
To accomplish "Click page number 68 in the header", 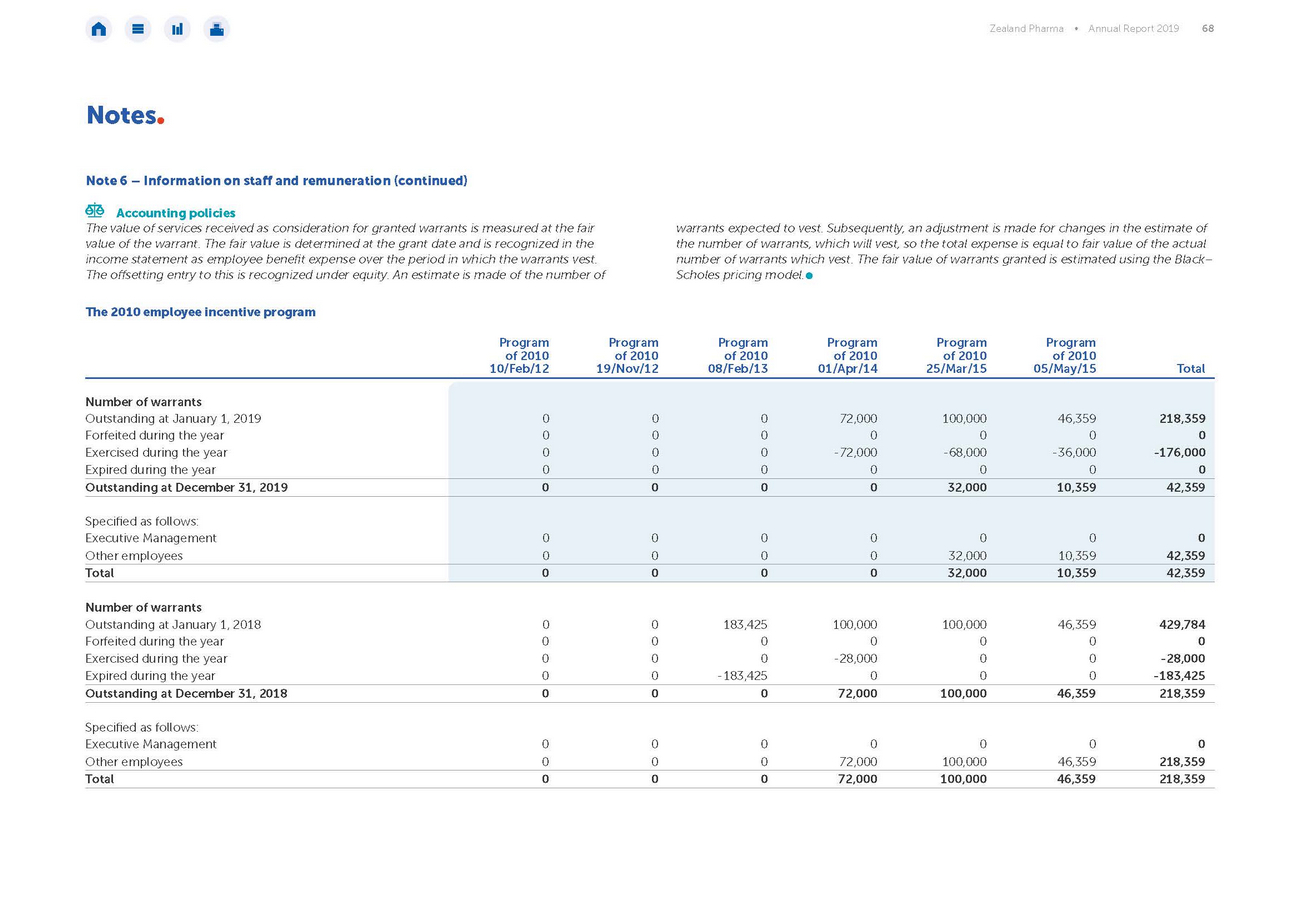I will (1208, 29).
